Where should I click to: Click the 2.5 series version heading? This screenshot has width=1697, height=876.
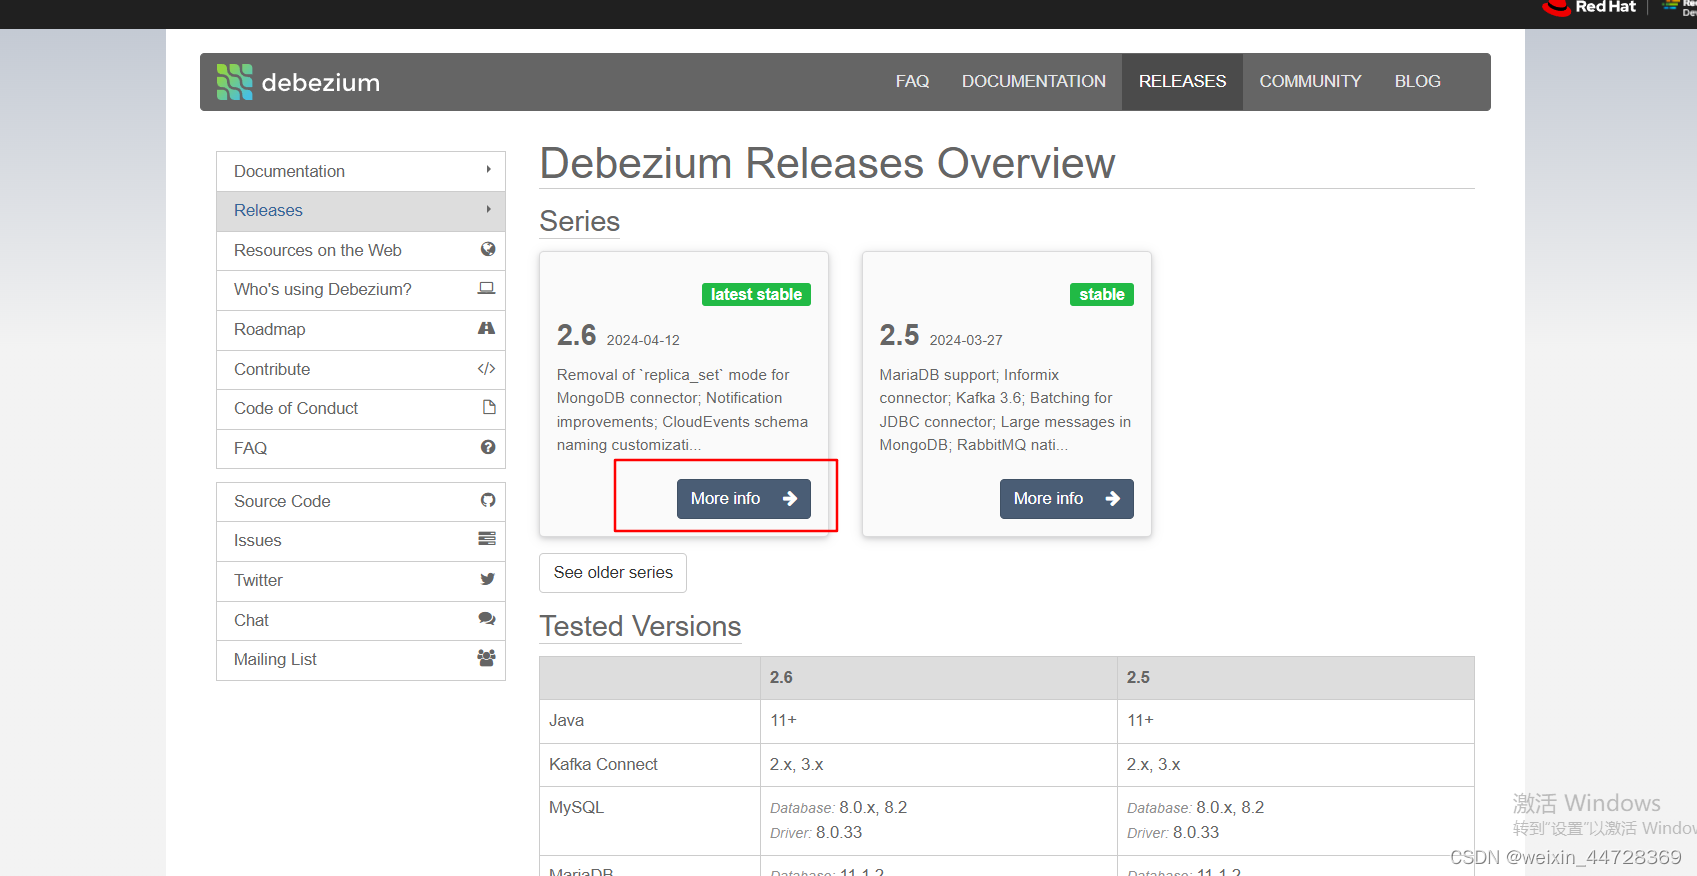899,335
